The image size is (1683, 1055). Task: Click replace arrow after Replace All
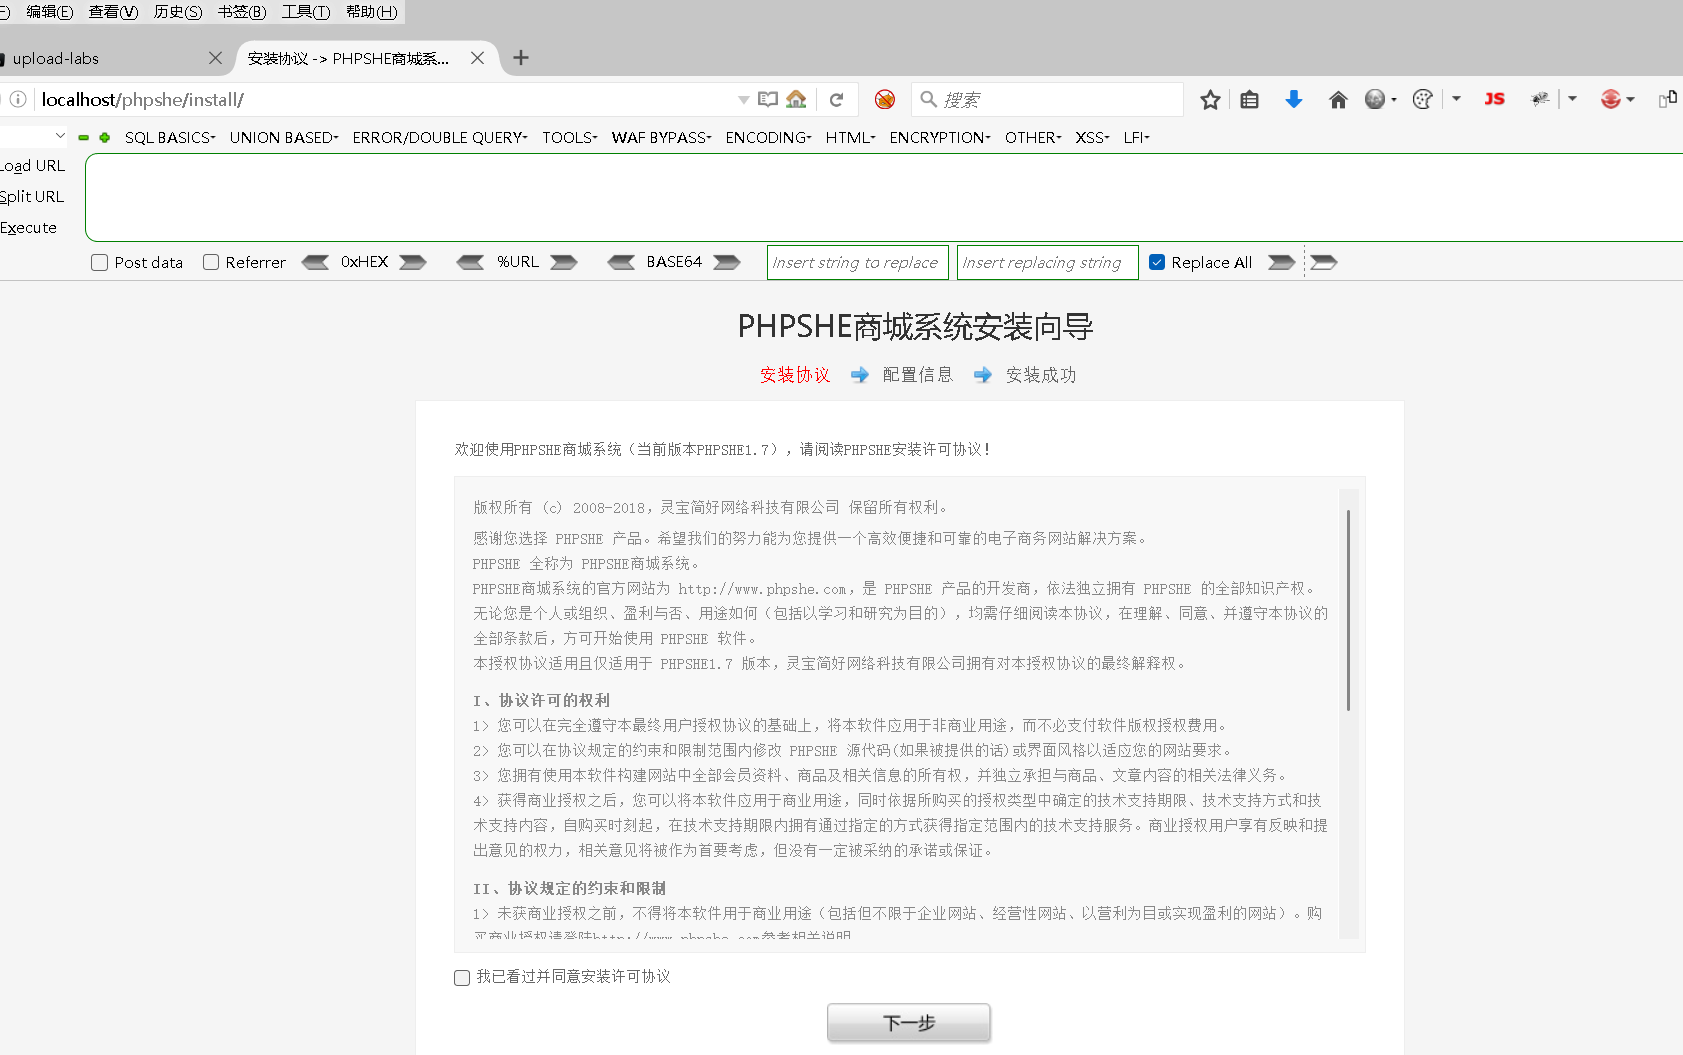coord(1282,262)
